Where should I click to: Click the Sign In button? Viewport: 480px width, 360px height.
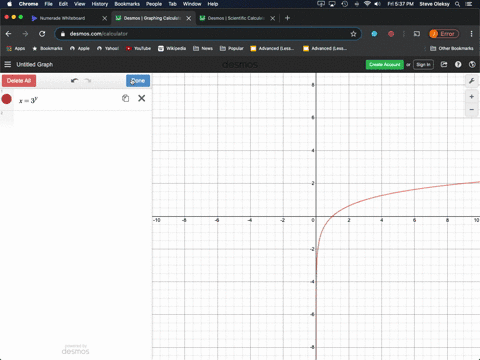423,64
